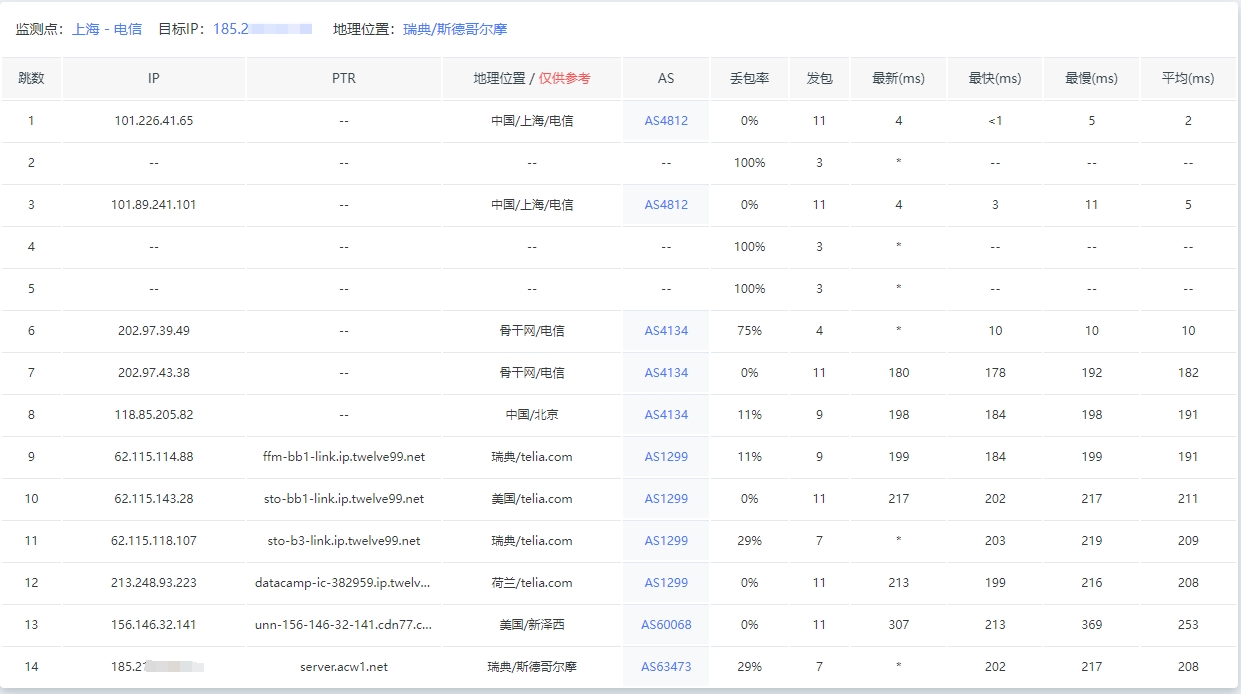Click the <1 fastest time value
The height and width of the screenshot is (694, 1241).
click(x=995, y=121)
